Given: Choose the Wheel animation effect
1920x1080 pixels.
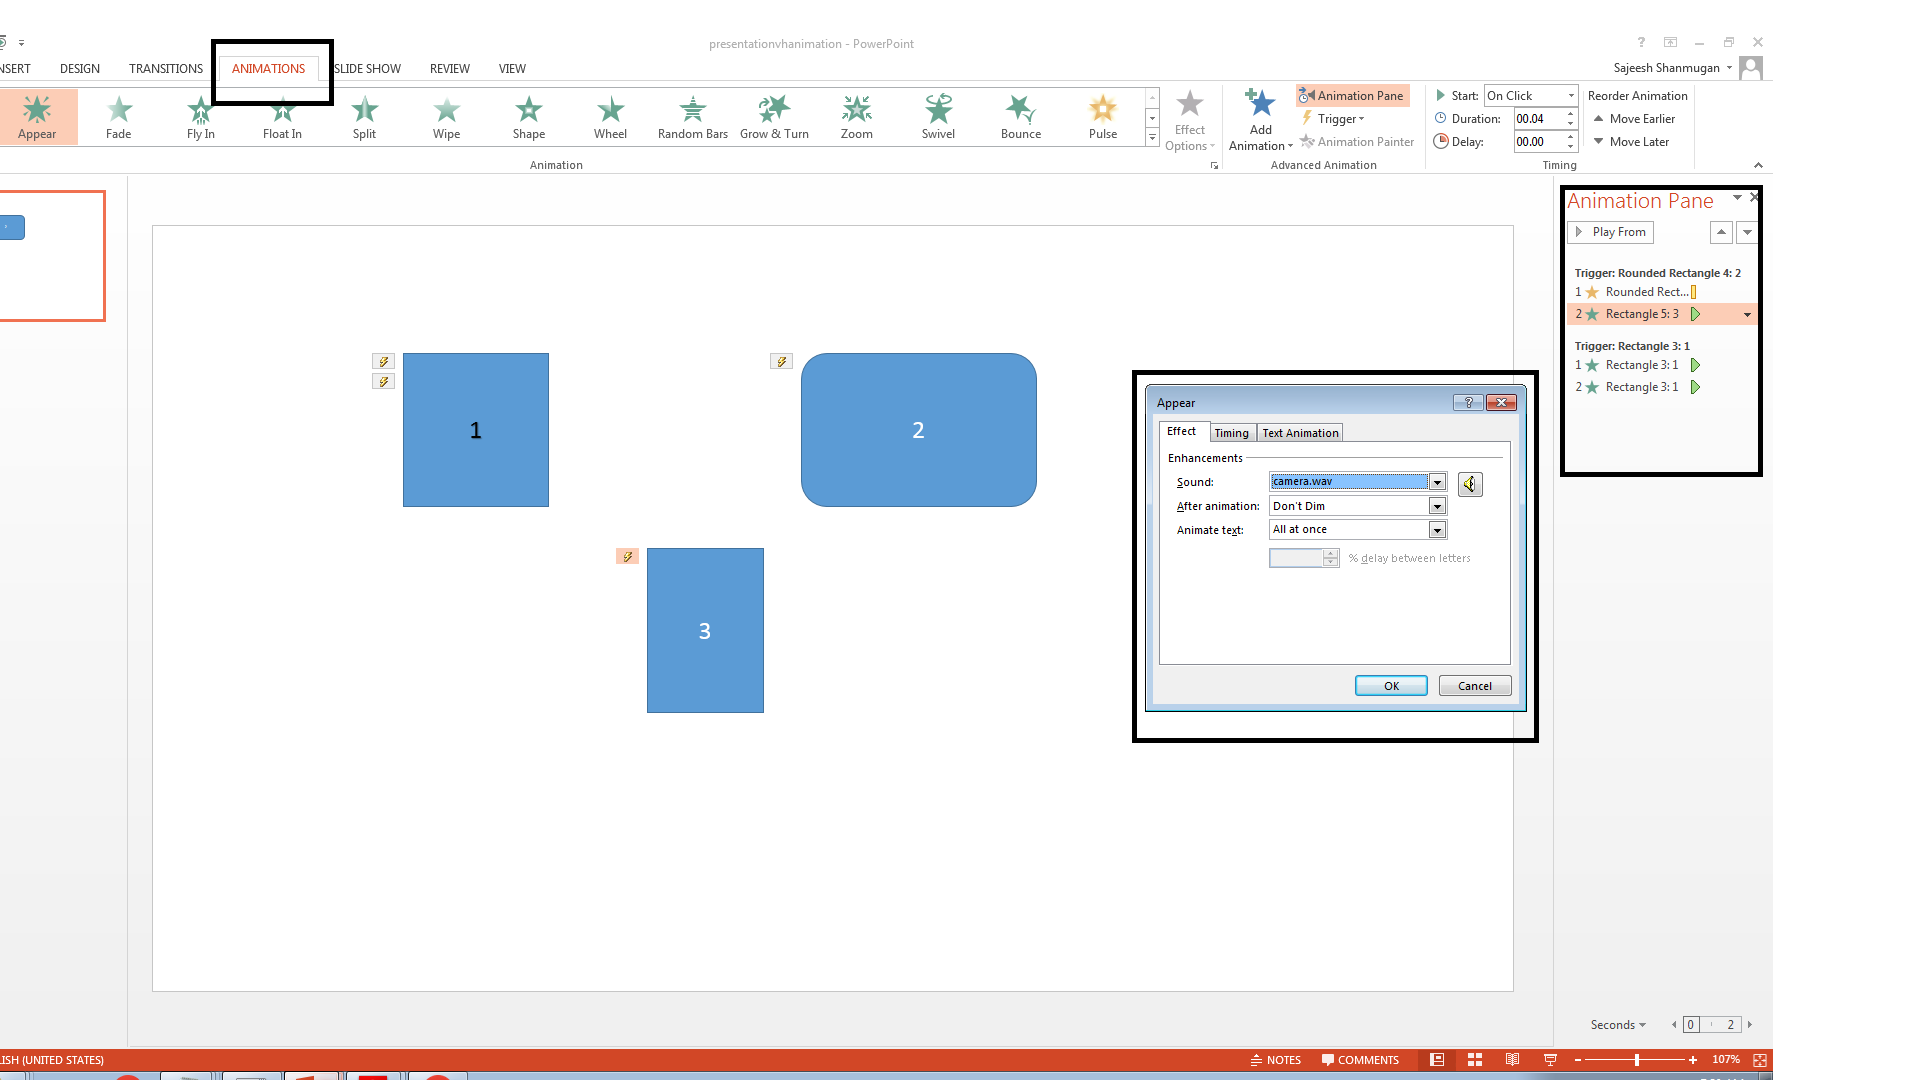Looking at the screenshot, I should [610, 117].
